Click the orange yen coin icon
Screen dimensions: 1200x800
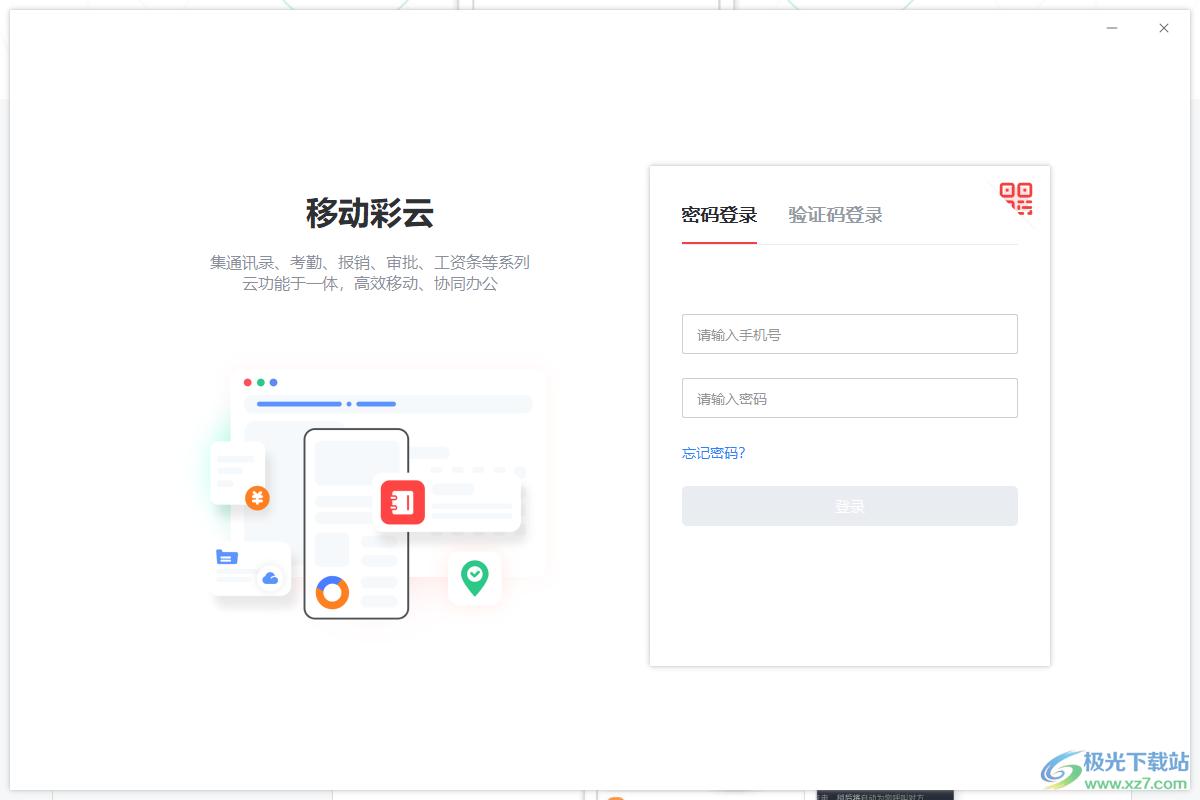pos(257,498)
